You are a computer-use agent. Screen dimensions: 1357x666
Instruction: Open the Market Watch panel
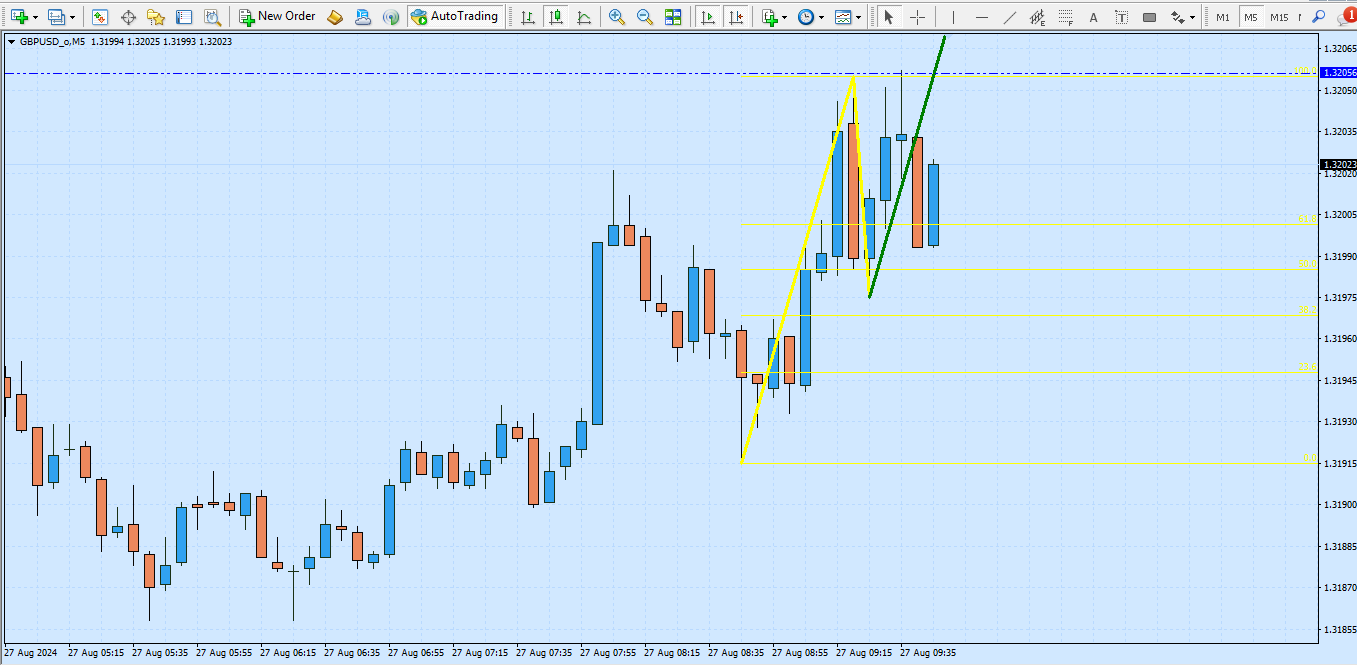coord(100,17)
